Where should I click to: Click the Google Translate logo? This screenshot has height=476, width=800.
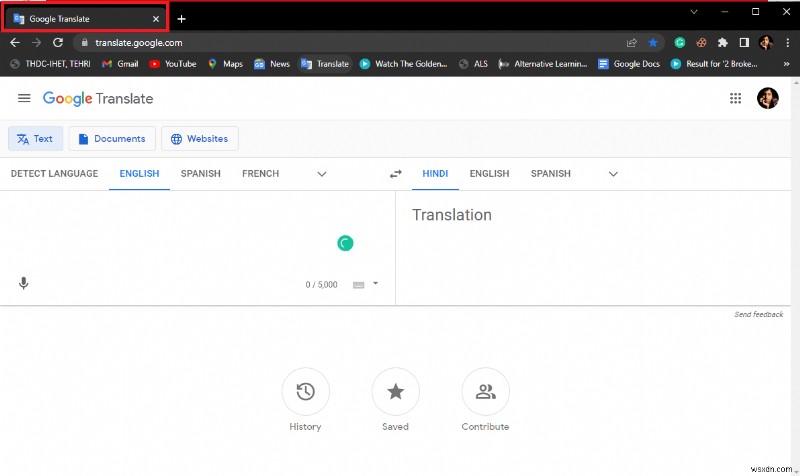[x=98, y=98]
